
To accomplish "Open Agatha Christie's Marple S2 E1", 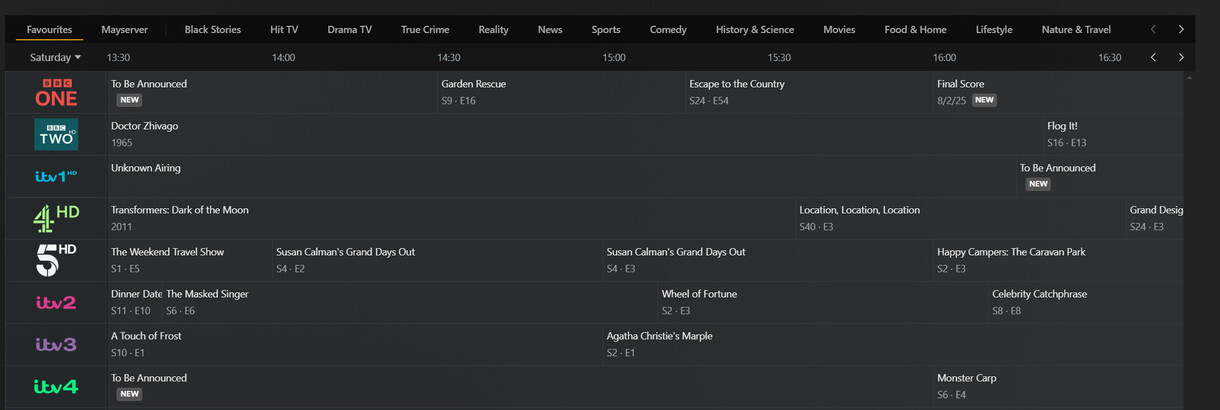I will [x=893, y=344].
